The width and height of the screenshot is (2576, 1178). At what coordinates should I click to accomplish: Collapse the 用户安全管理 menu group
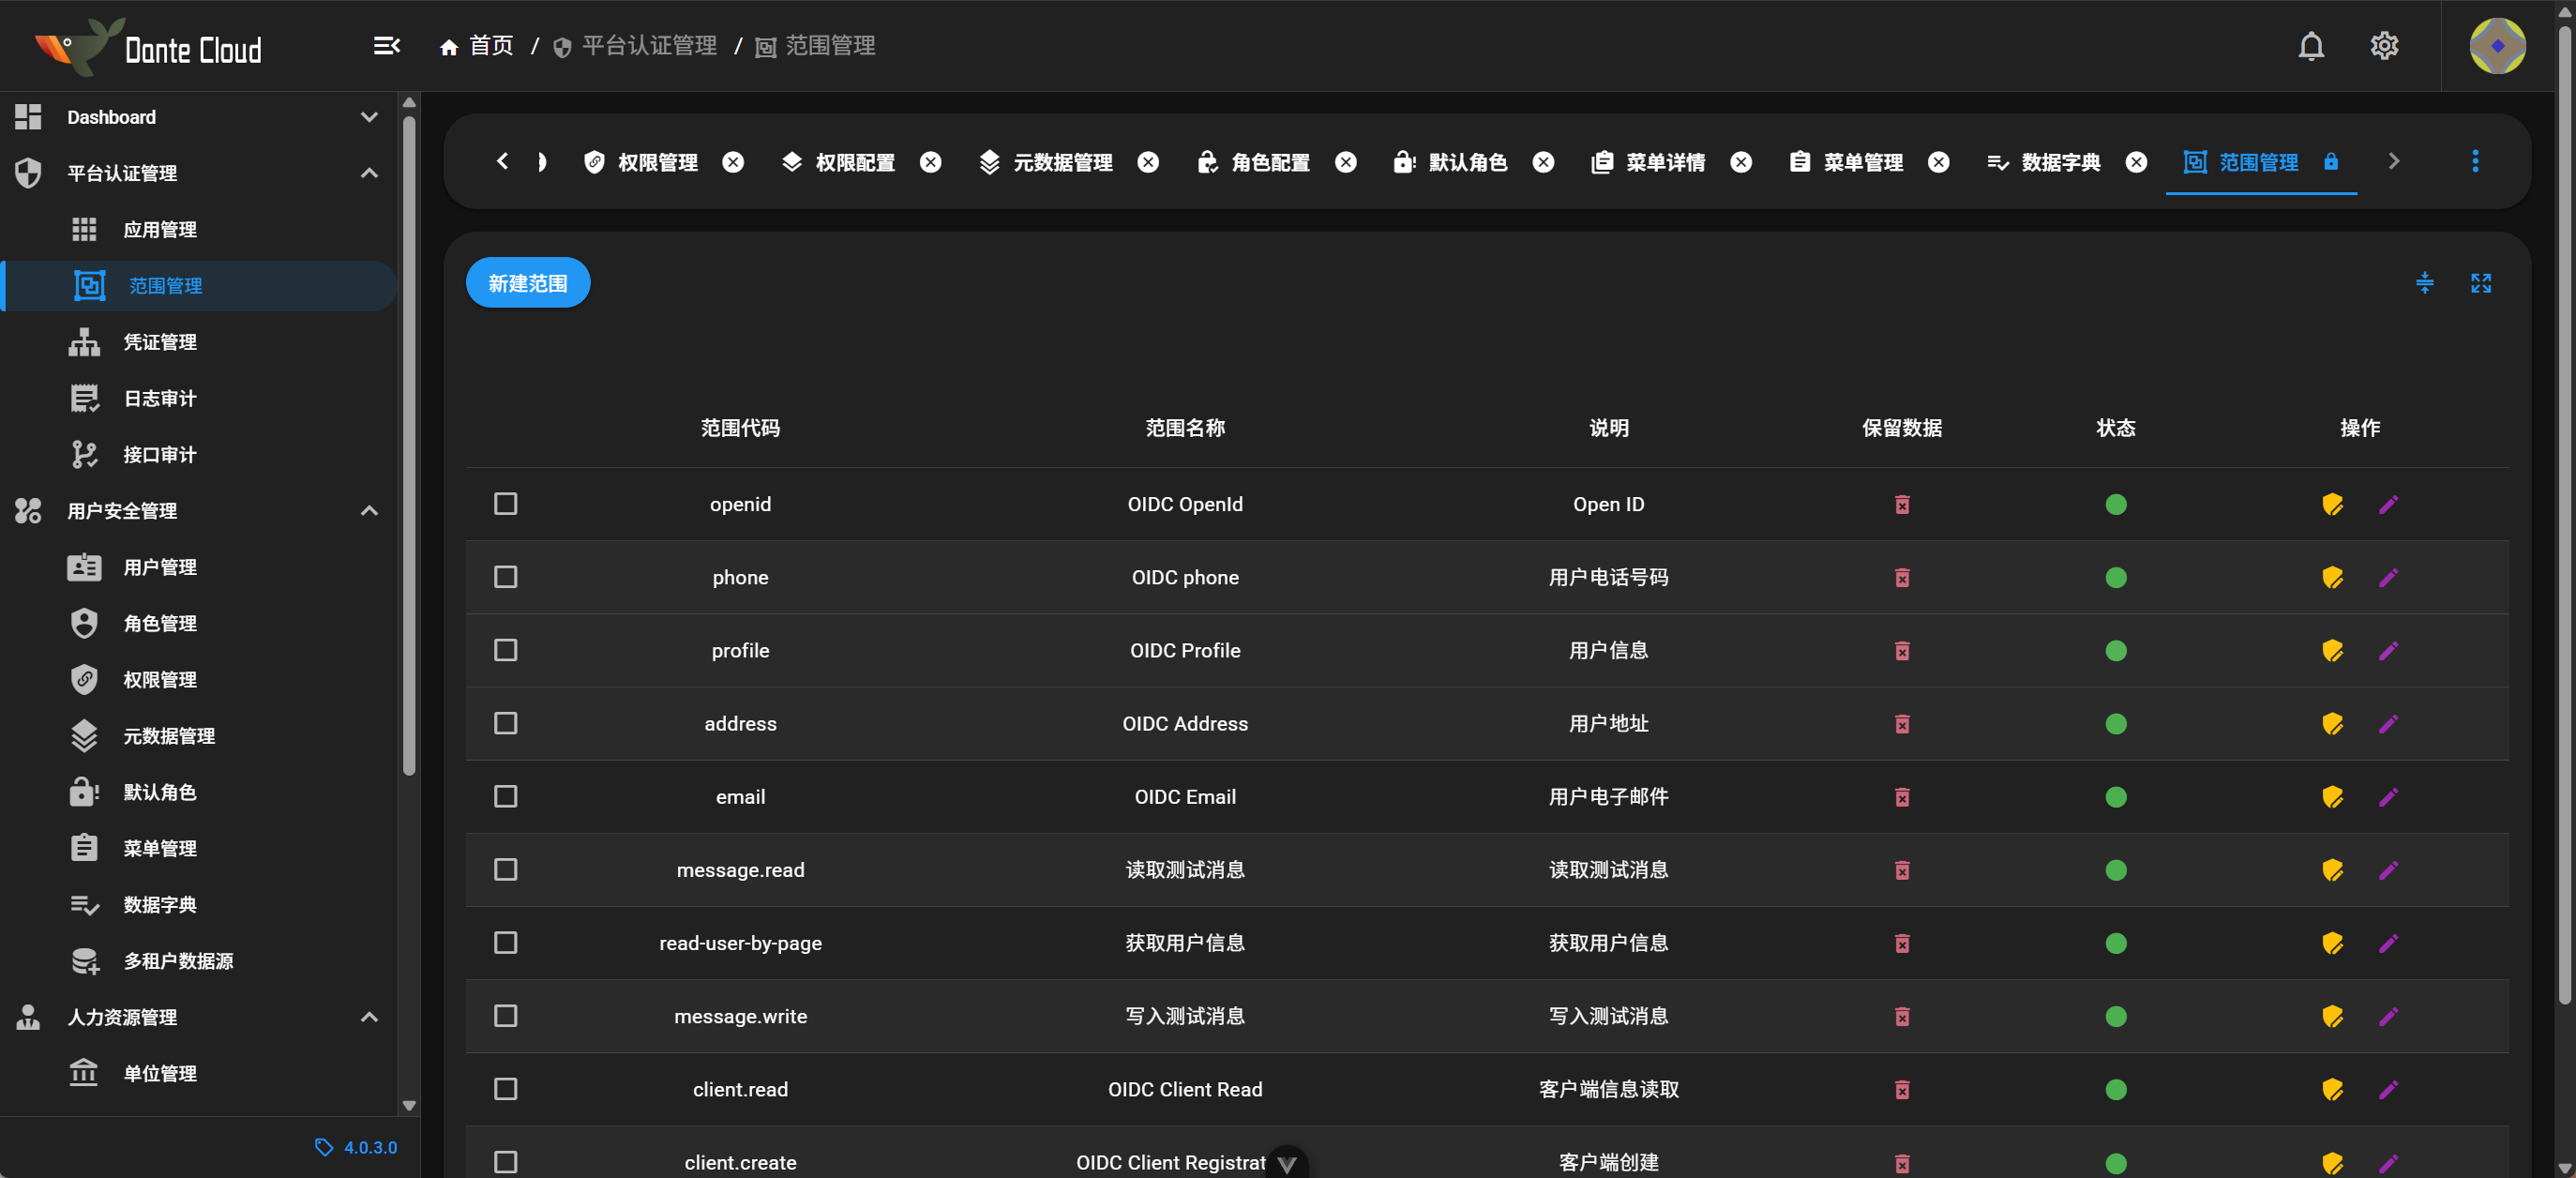pos(369,511)
